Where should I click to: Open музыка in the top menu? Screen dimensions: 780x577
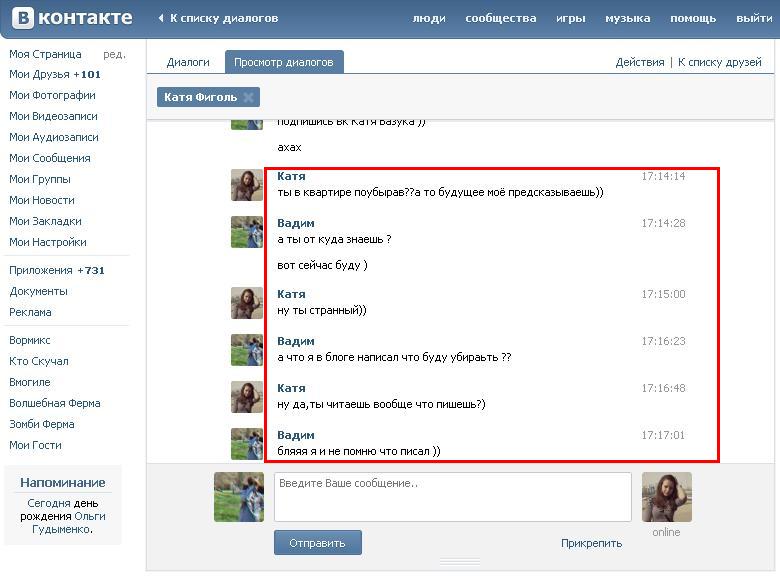[x=627, y=18]
